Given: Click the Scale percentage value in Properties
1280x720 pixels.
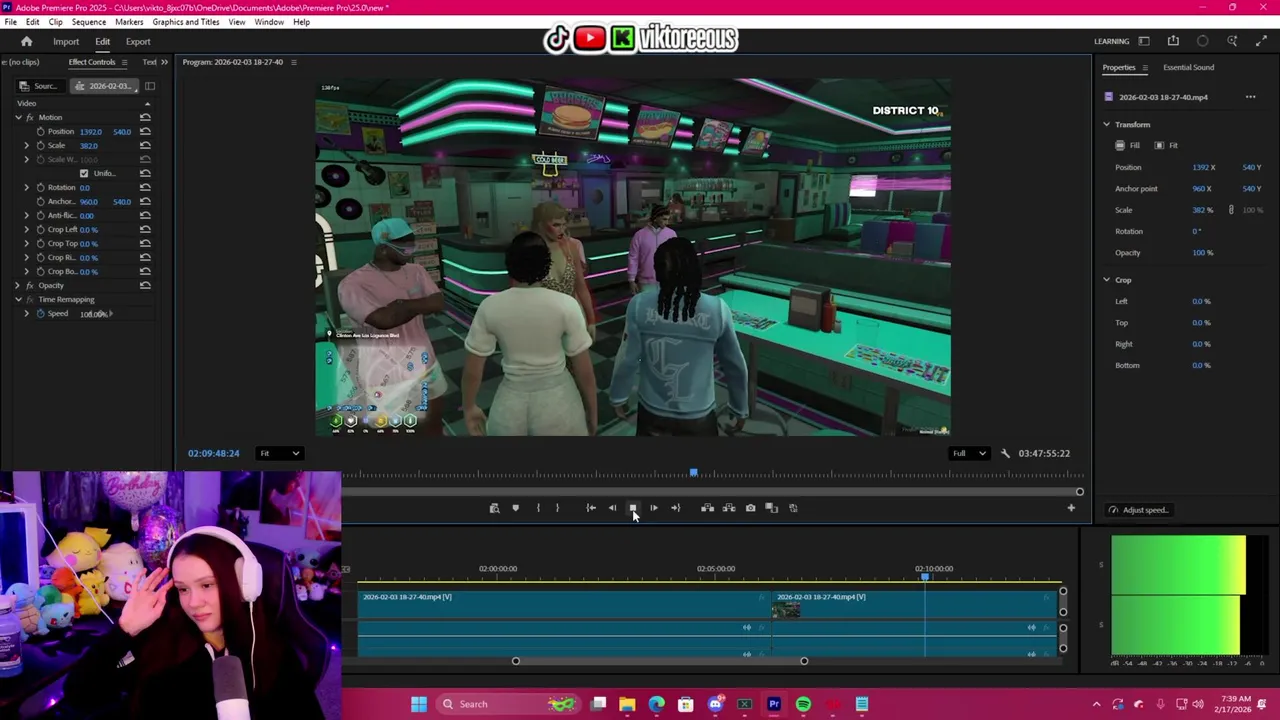Looking at the screenshot, I should [1202, 210].
